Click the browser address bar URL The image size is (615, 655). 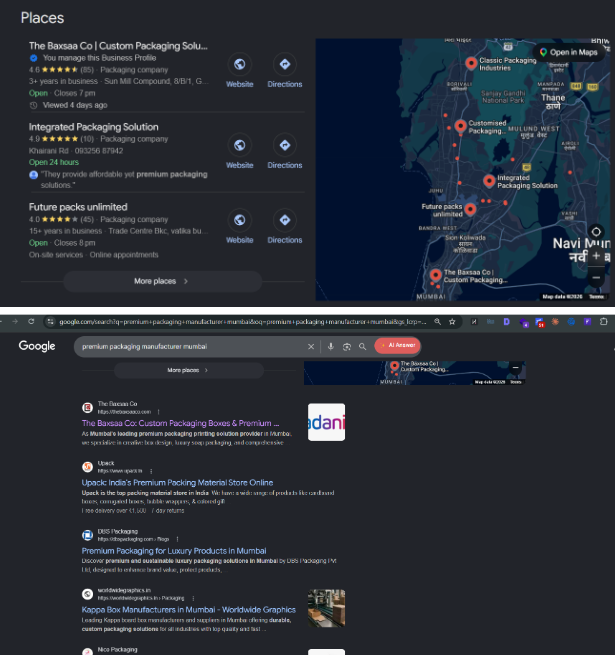point(242,322)
